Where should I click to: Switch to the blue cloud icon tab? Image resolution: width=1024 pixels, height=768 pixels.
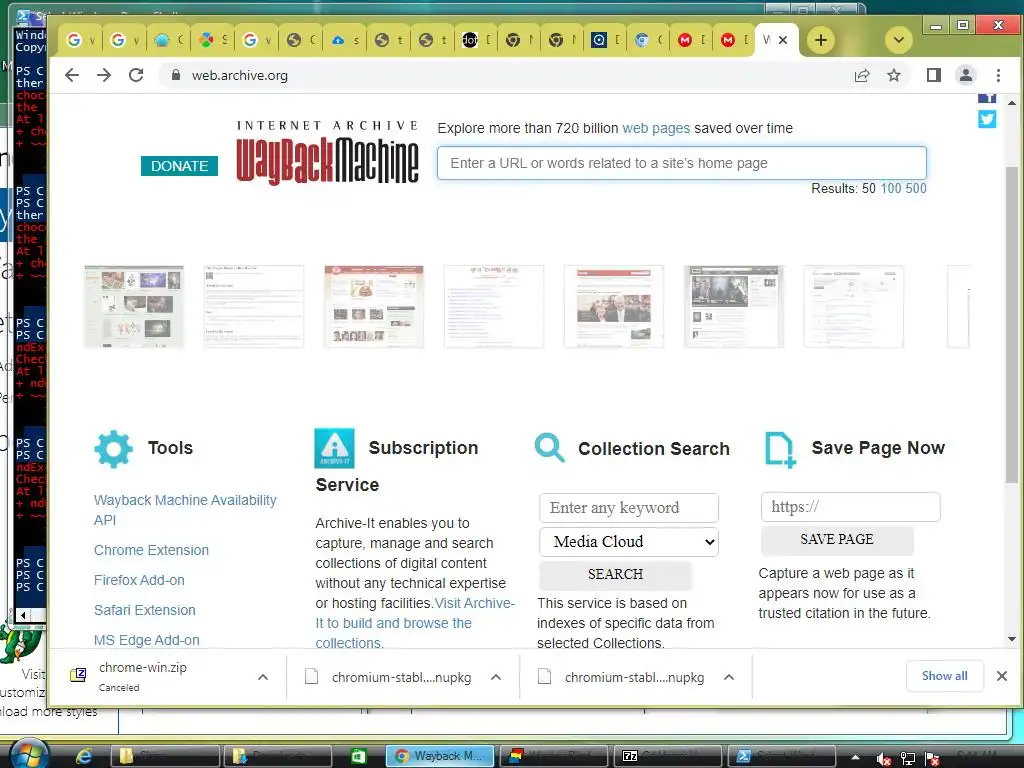tap(345, 40)
